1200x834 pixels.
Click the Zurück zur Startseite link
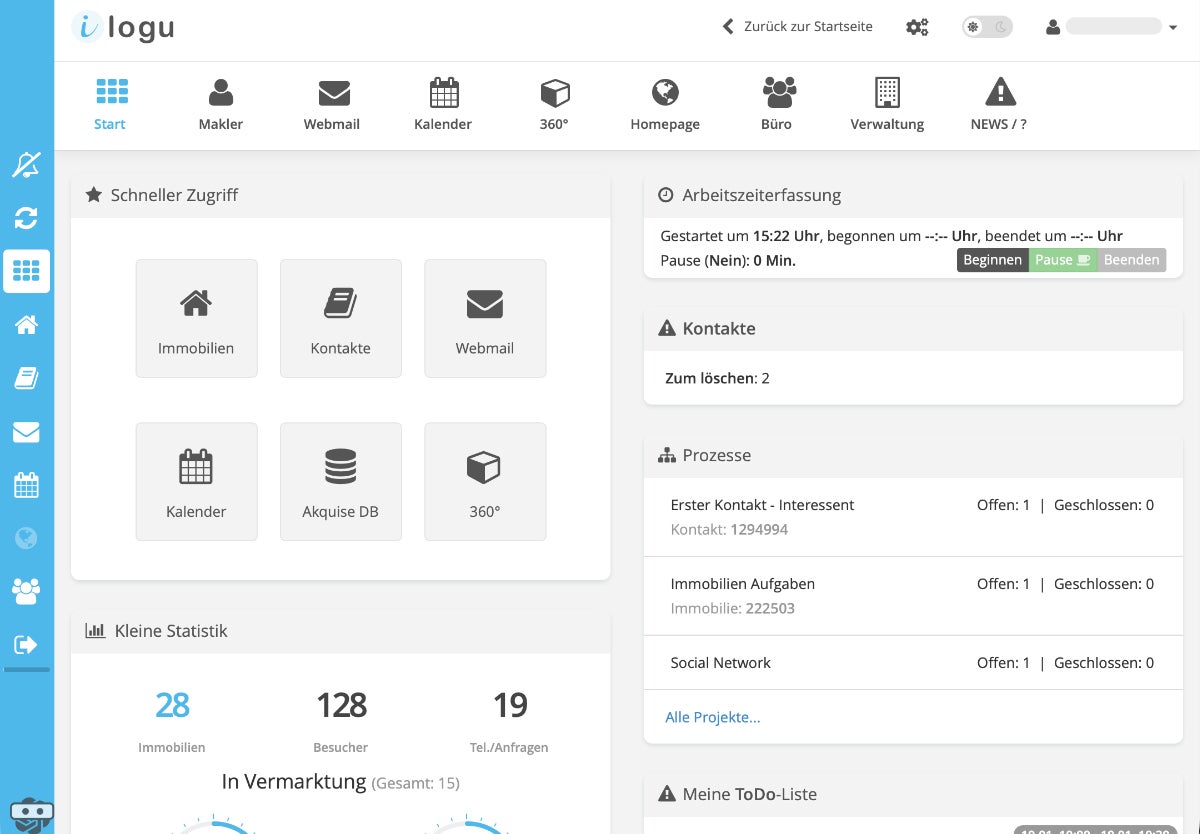coord(797,27)
